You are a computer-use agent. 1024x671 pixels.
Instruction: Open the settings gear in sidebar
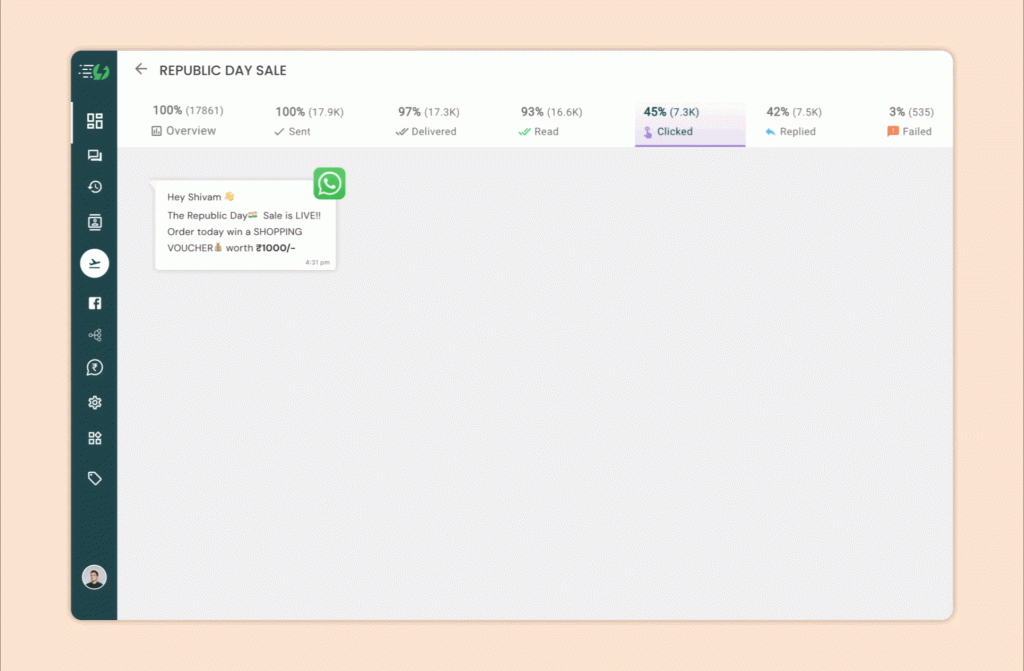click(x=95, y=403)
